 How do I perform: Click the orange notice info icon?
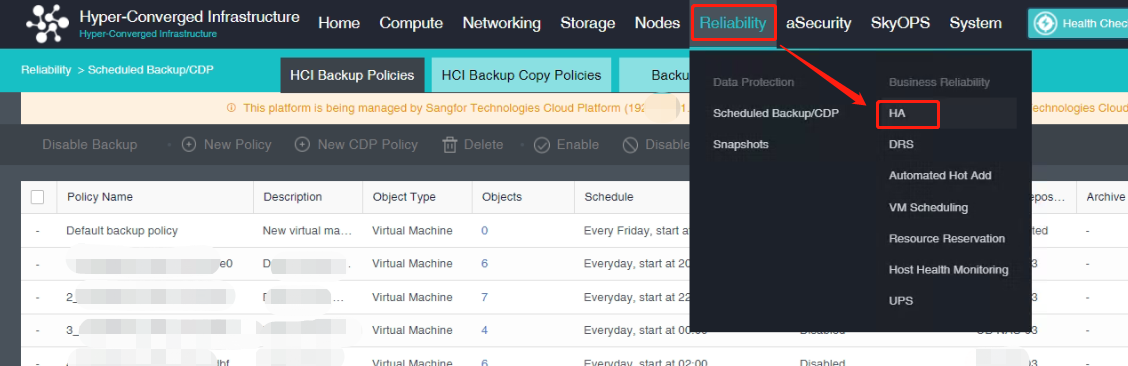tap(231, 108)
